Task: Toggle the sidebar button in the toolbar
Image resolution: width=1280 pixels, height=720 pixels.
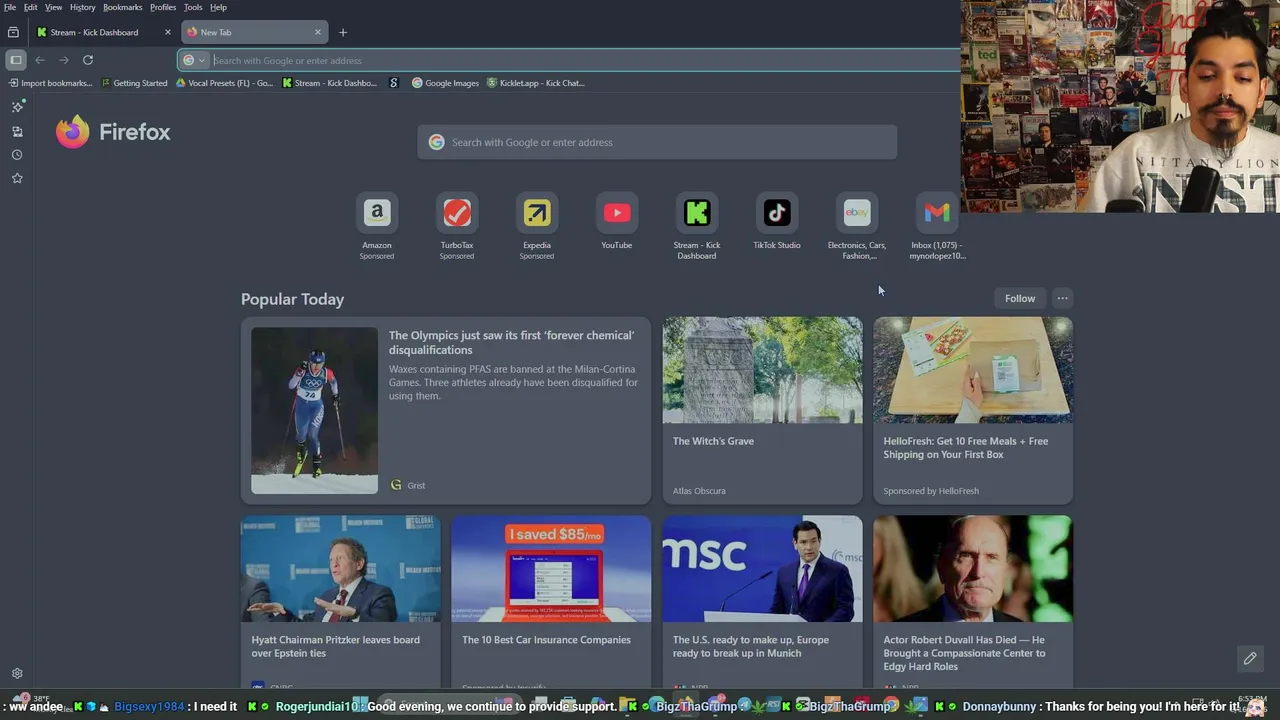Action: 16,60
